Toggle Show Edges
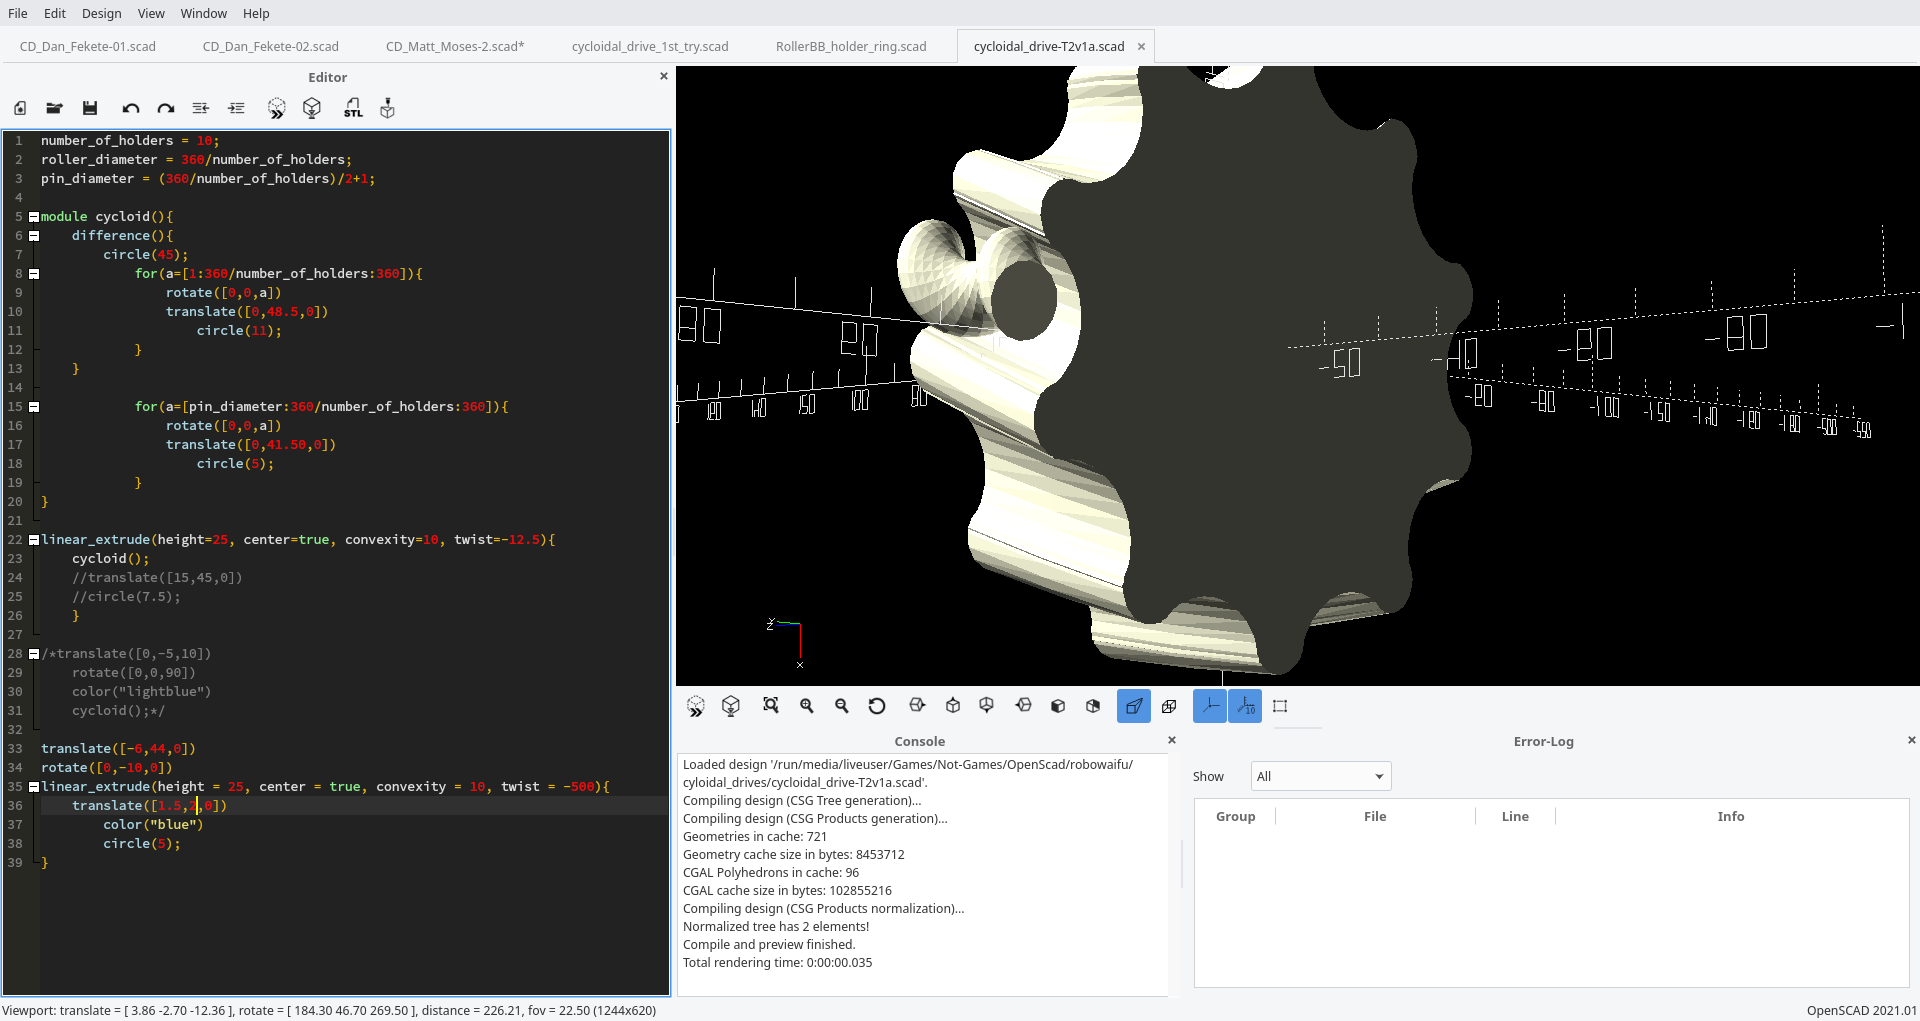Image resolution: width=1920 pixels, height=1021 pixels. [x=1280, y=706]
